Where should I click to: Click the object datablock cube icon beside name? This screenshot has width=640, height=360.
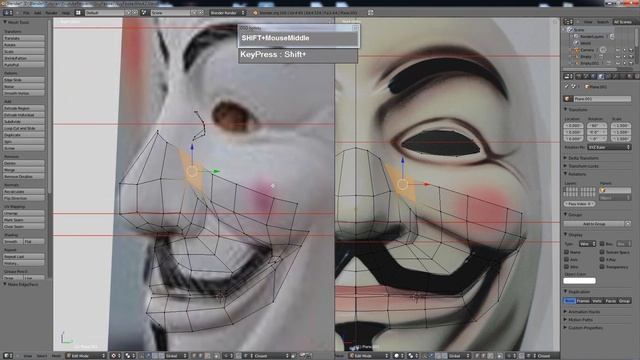coord(567,99)
